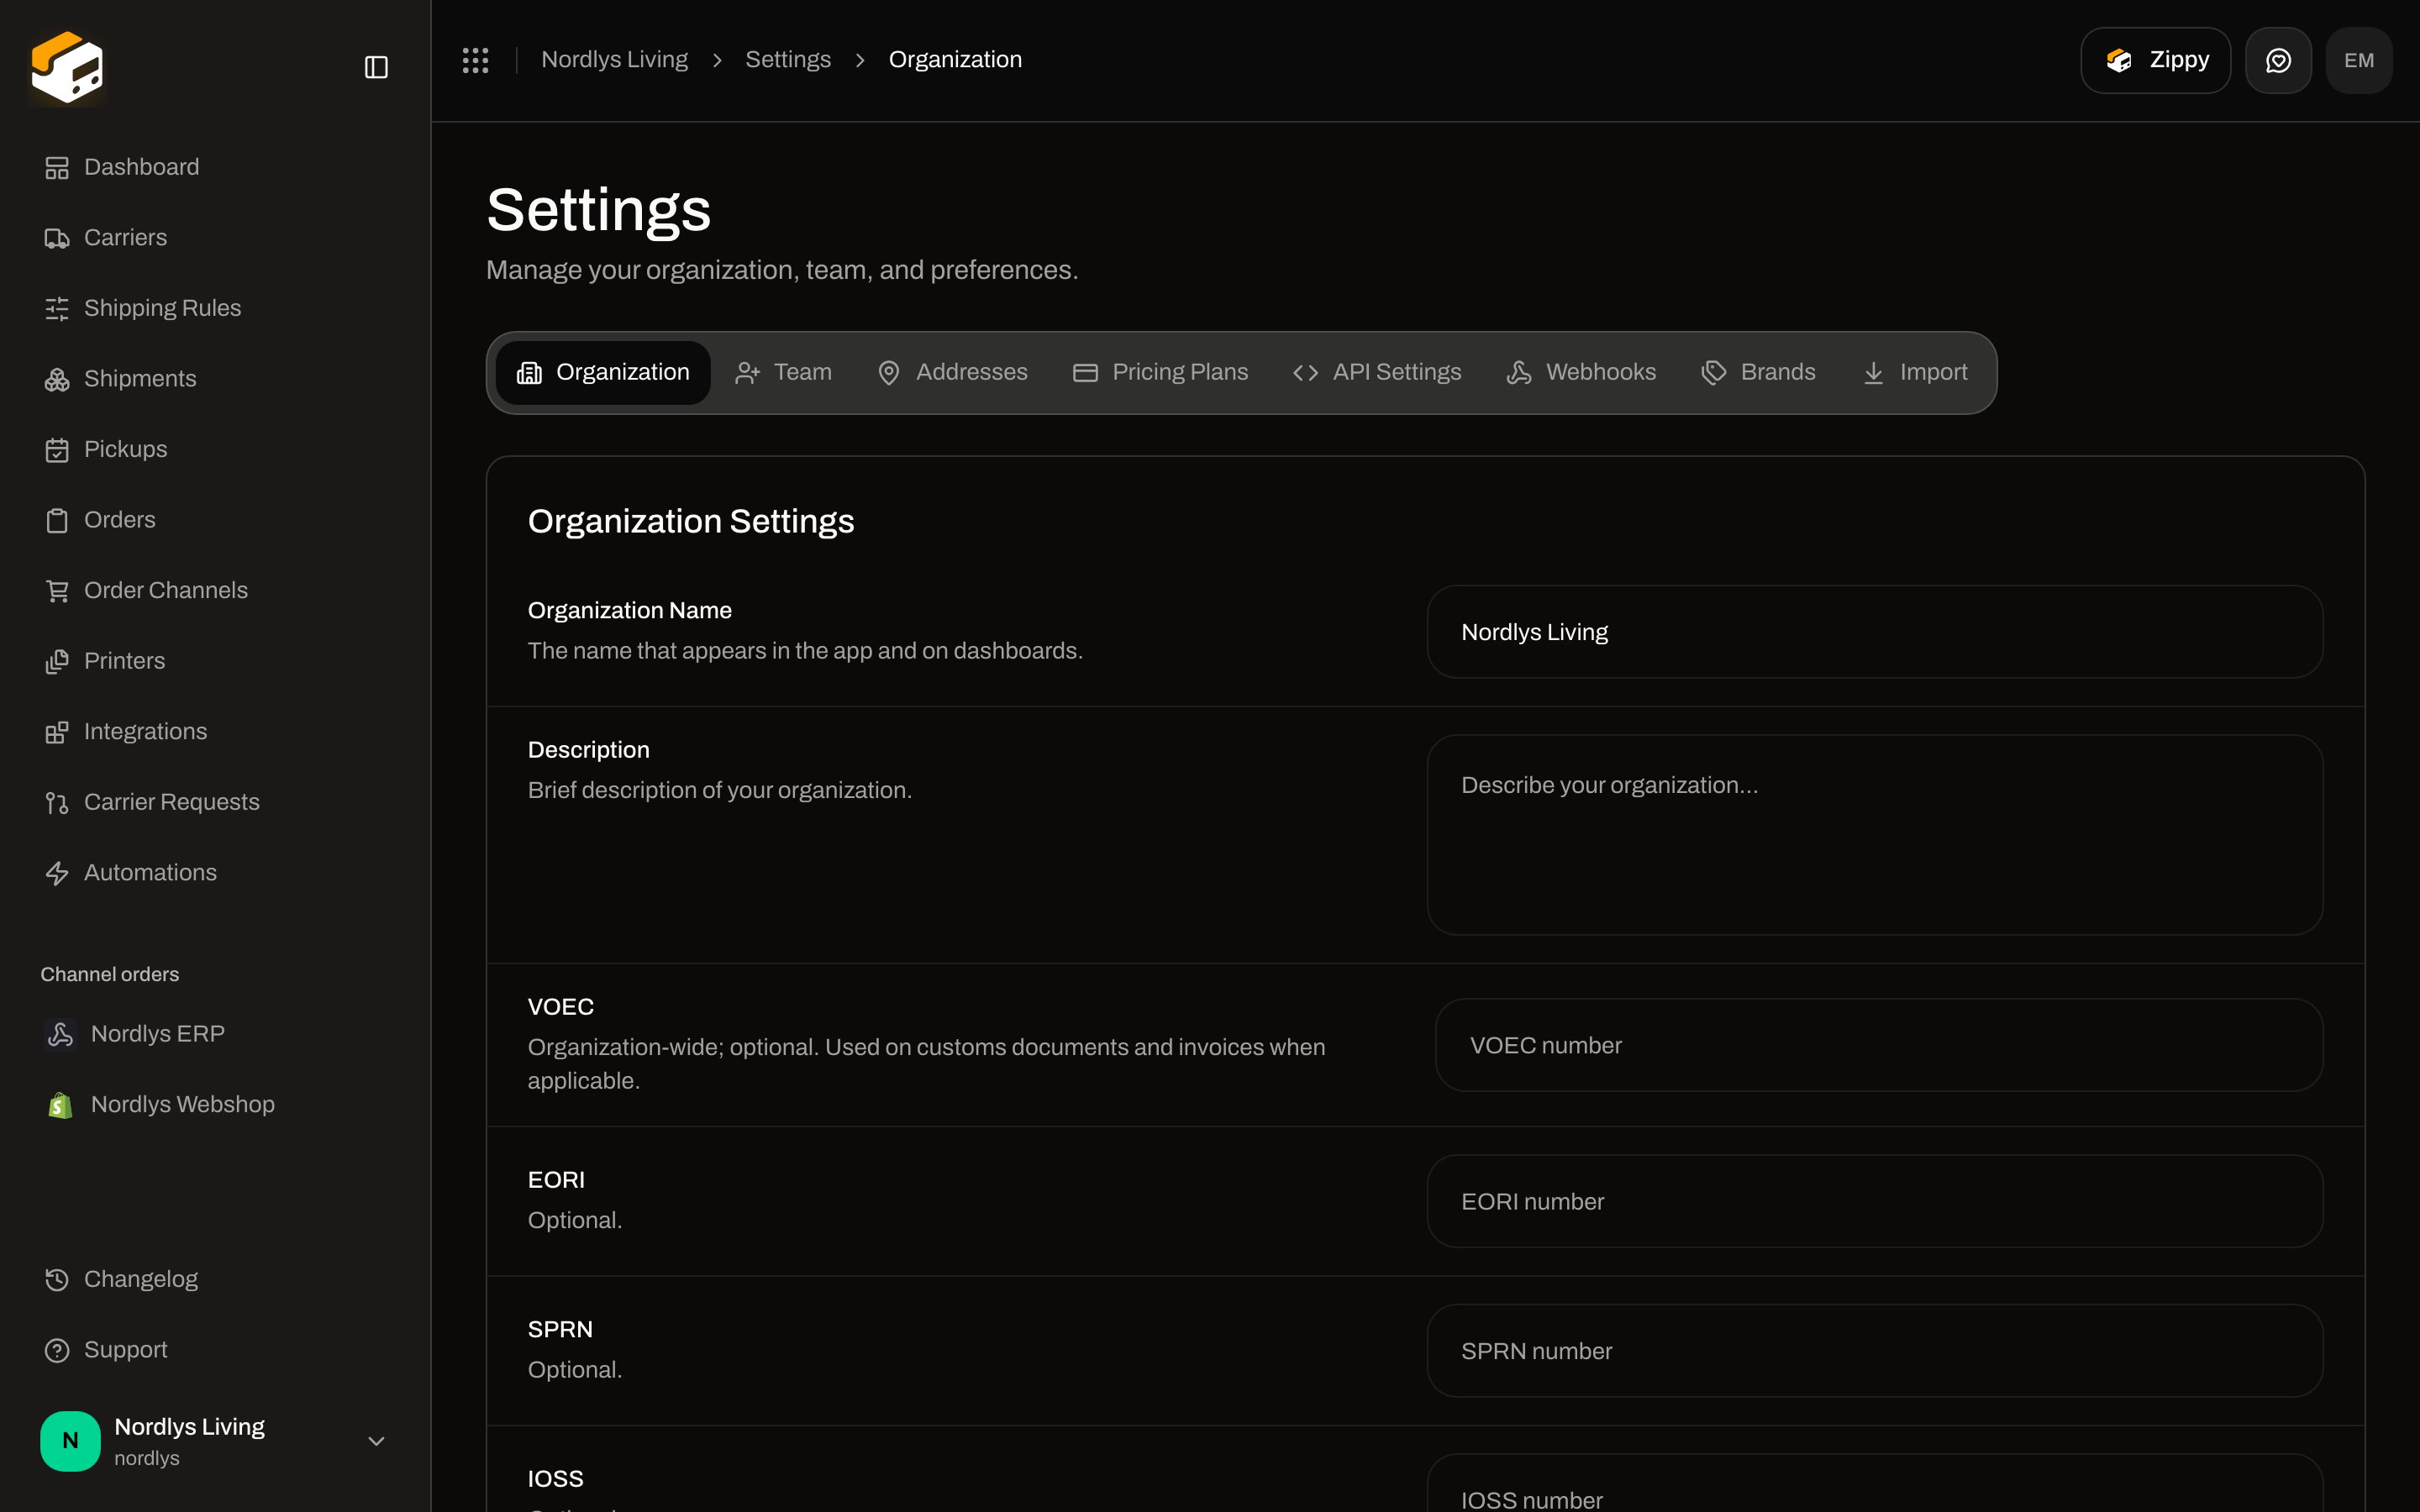
Task: Switch to the Team tab
Action: pos(783,373)
